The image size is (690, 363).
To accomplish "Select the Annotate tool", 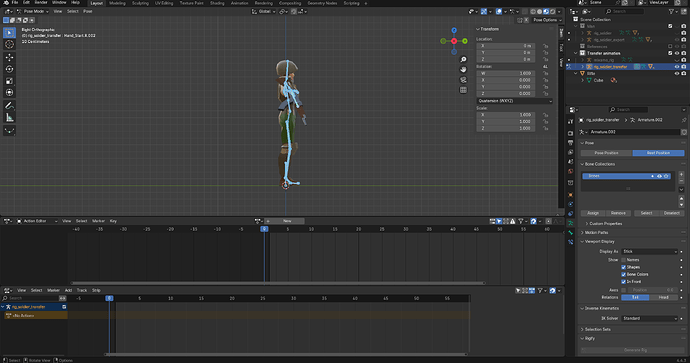I will (9, 106).
